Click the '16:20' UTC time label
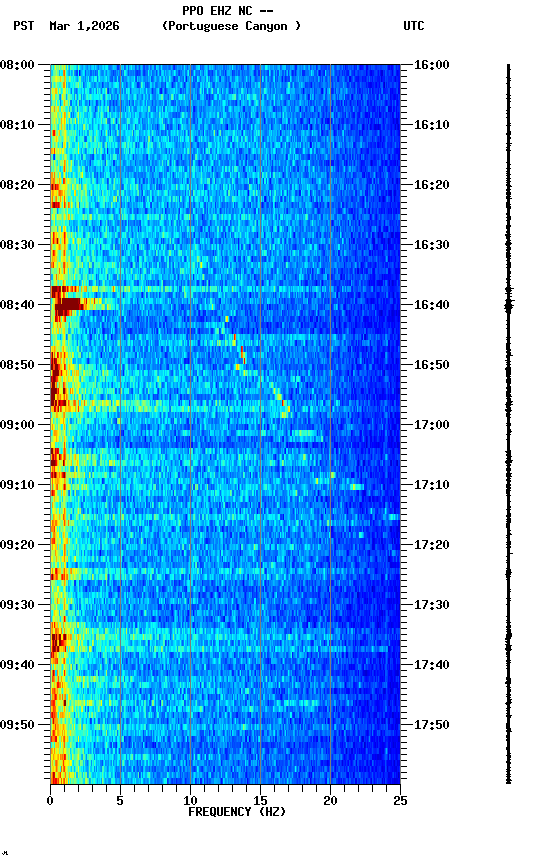Screen dimensions: 552x864 (432, 185)
